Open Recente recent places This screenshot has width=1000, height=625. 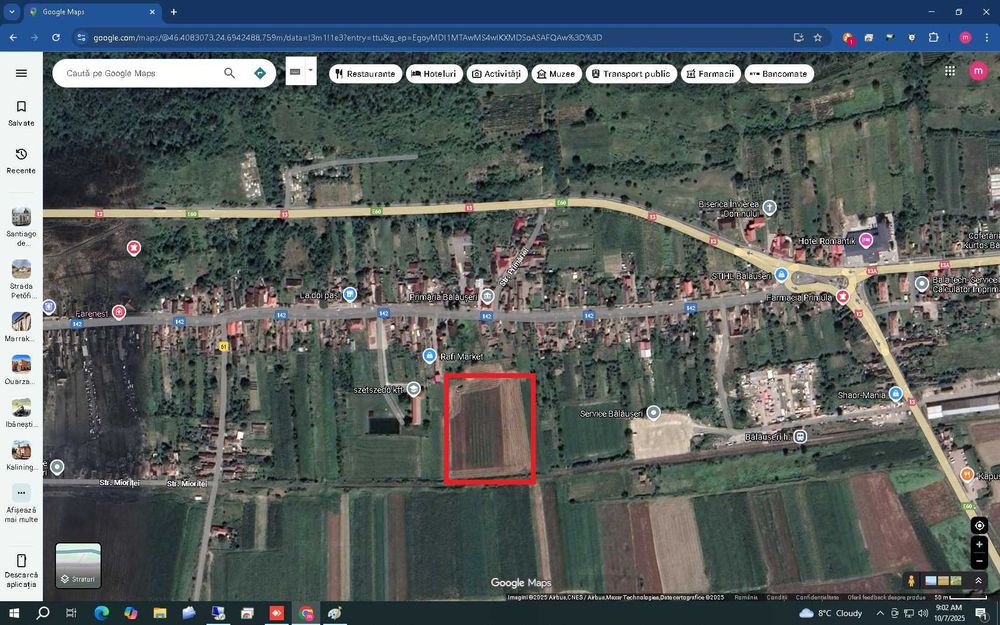pos(21,161)
